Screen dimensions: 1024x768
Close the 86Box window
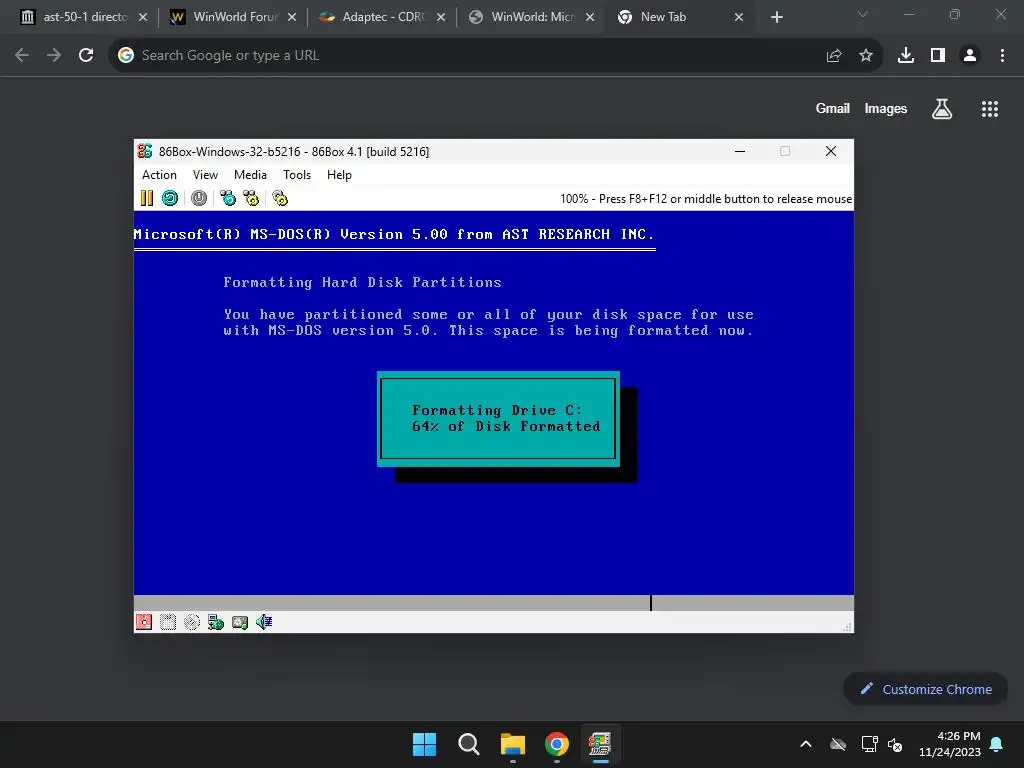click(x=831, y=152)
